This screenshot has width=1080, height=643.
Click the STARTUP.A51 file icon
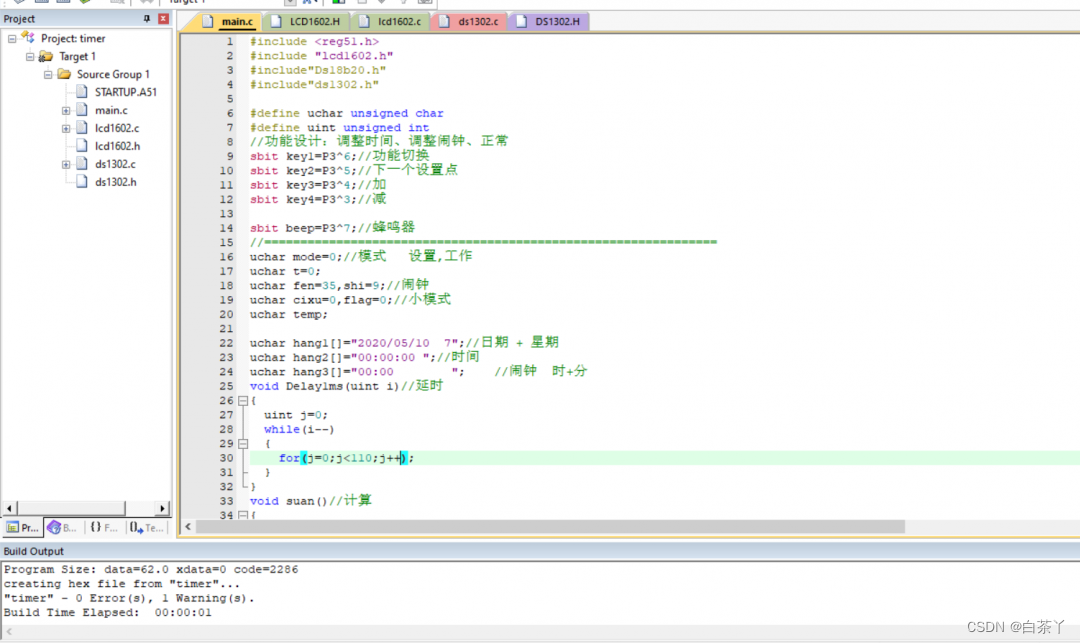[x=82, y=92]
